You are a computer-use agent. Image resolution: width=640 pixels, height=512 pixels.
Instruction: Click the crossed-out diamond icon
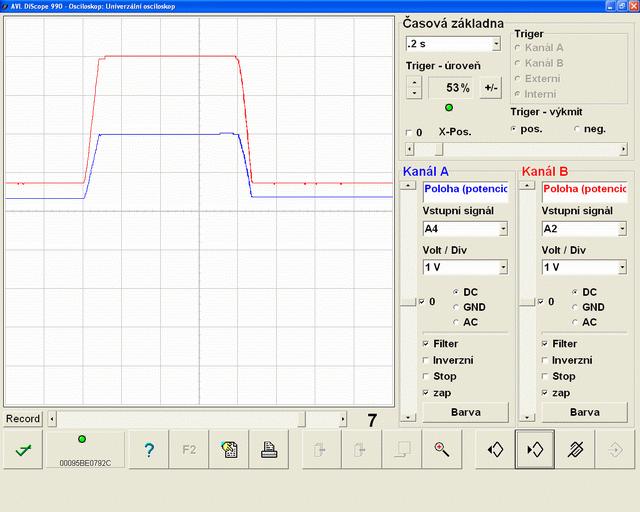point(574,450)
